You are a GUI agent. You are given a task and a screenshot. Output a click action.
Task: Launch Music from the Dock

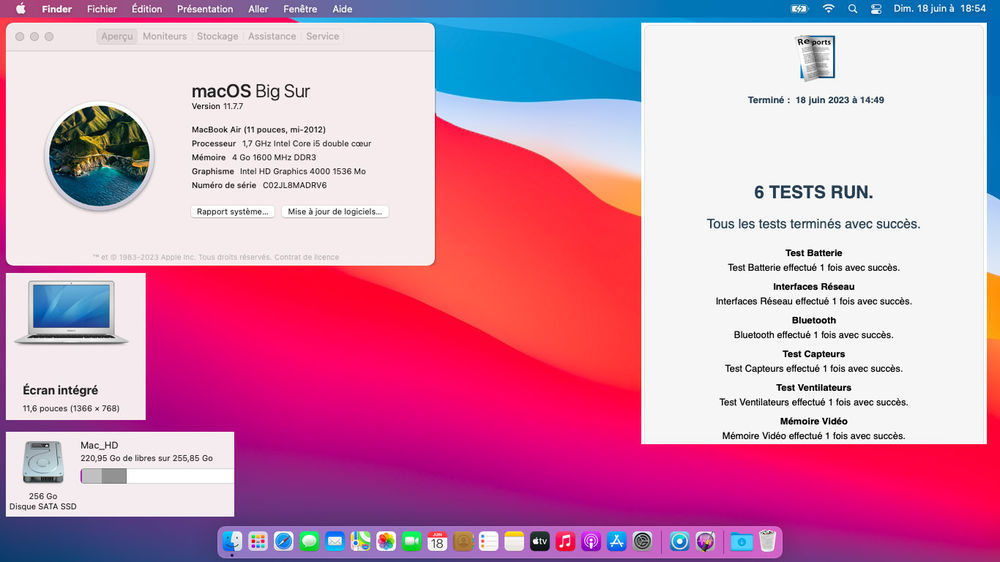pos(565,541)
